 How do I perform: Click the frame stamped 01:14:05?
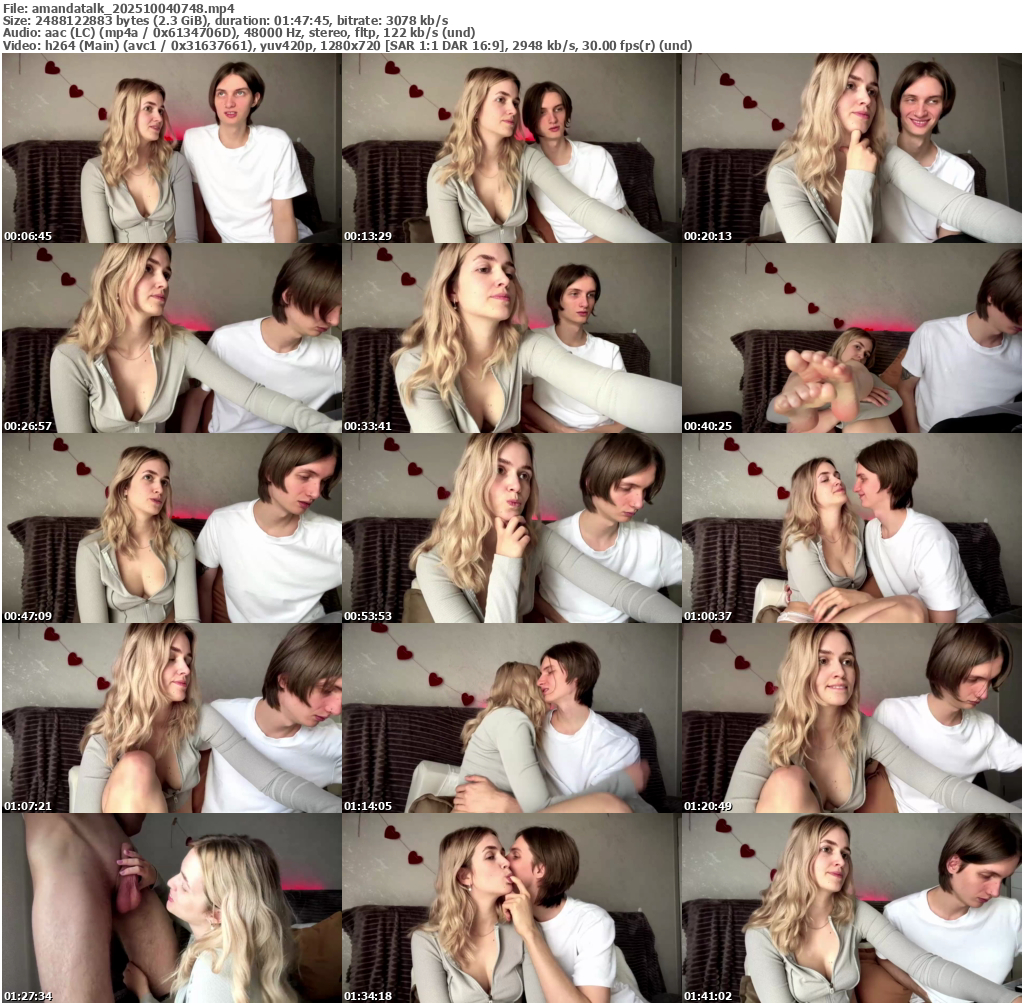511,718
